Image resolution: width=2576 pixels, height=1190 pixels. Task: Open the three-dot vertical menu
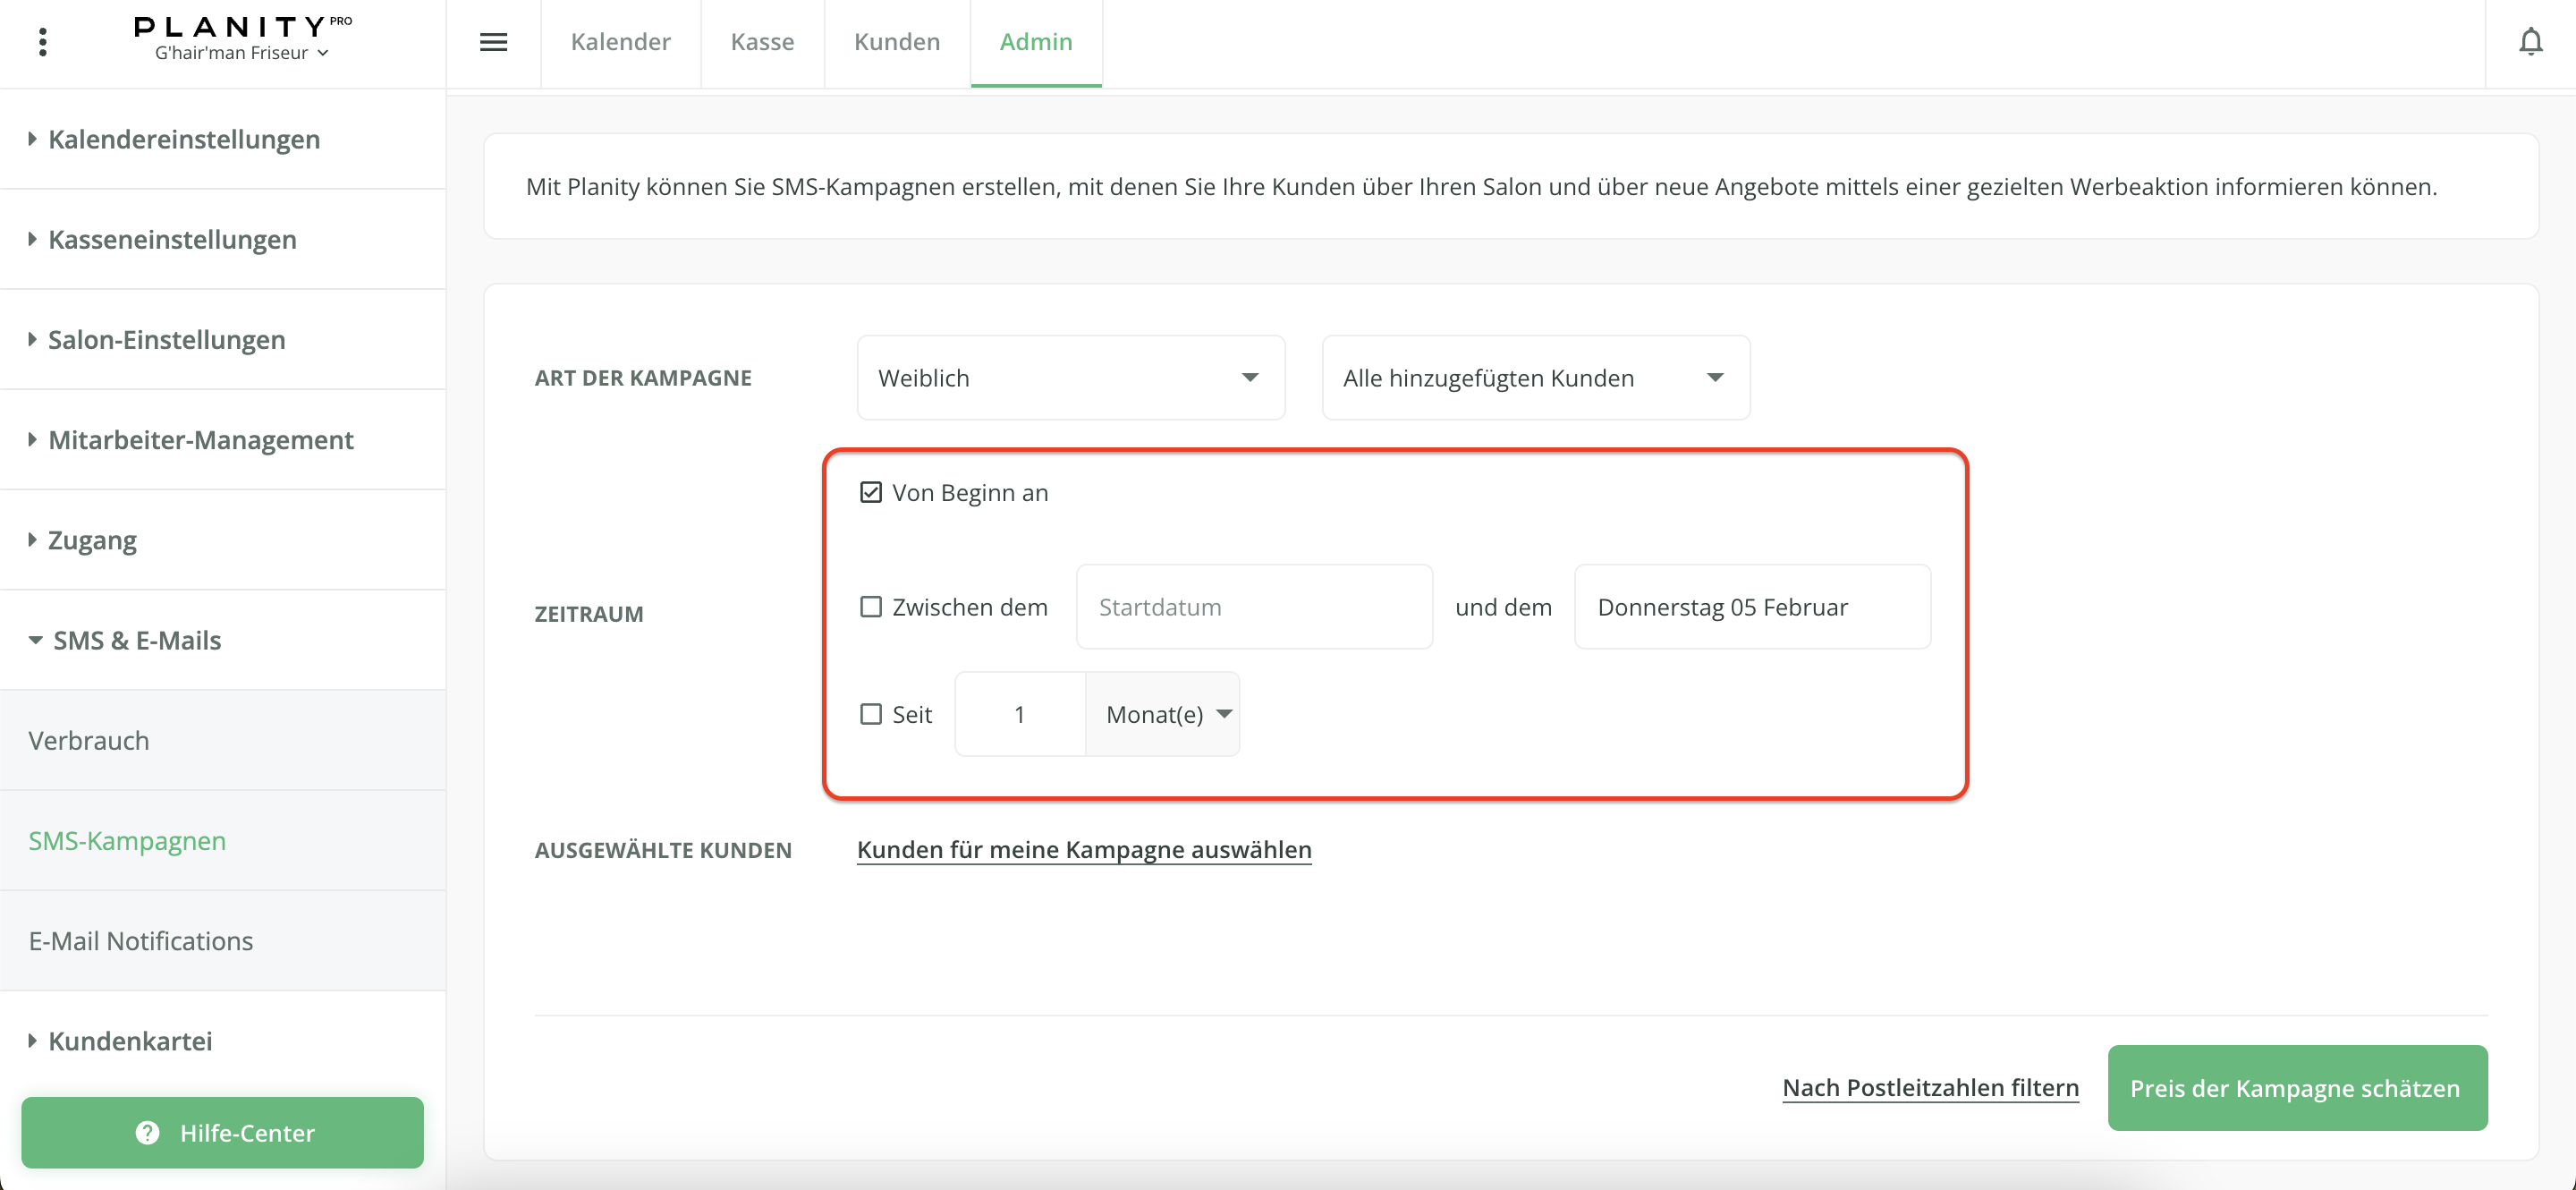[x=42, y=42]
